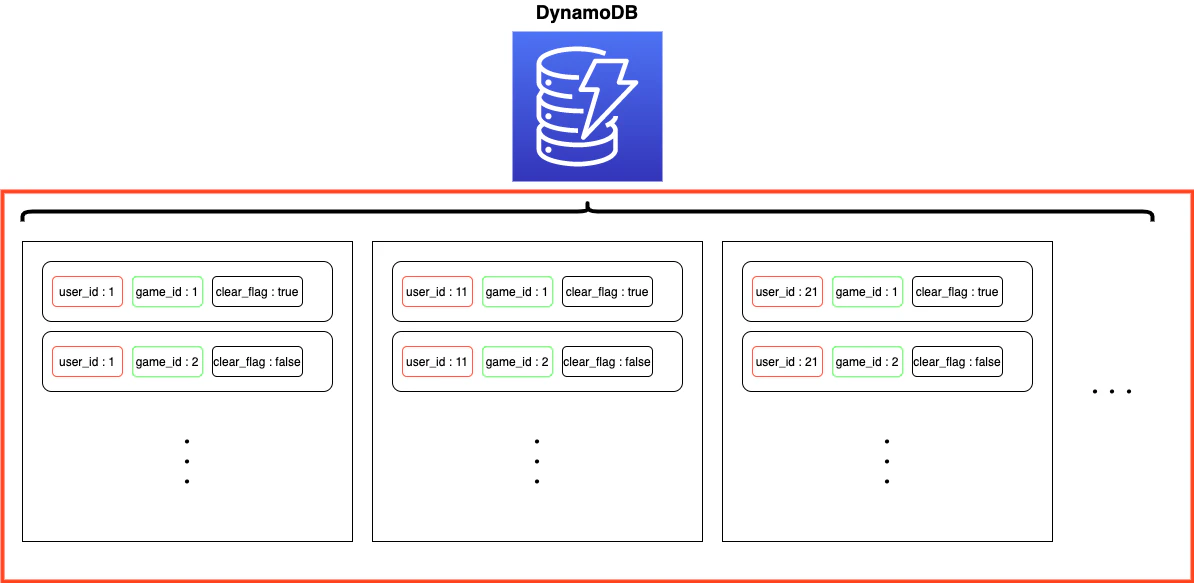Select user_id : 21 beside game_id : 2

pos(787,362)
